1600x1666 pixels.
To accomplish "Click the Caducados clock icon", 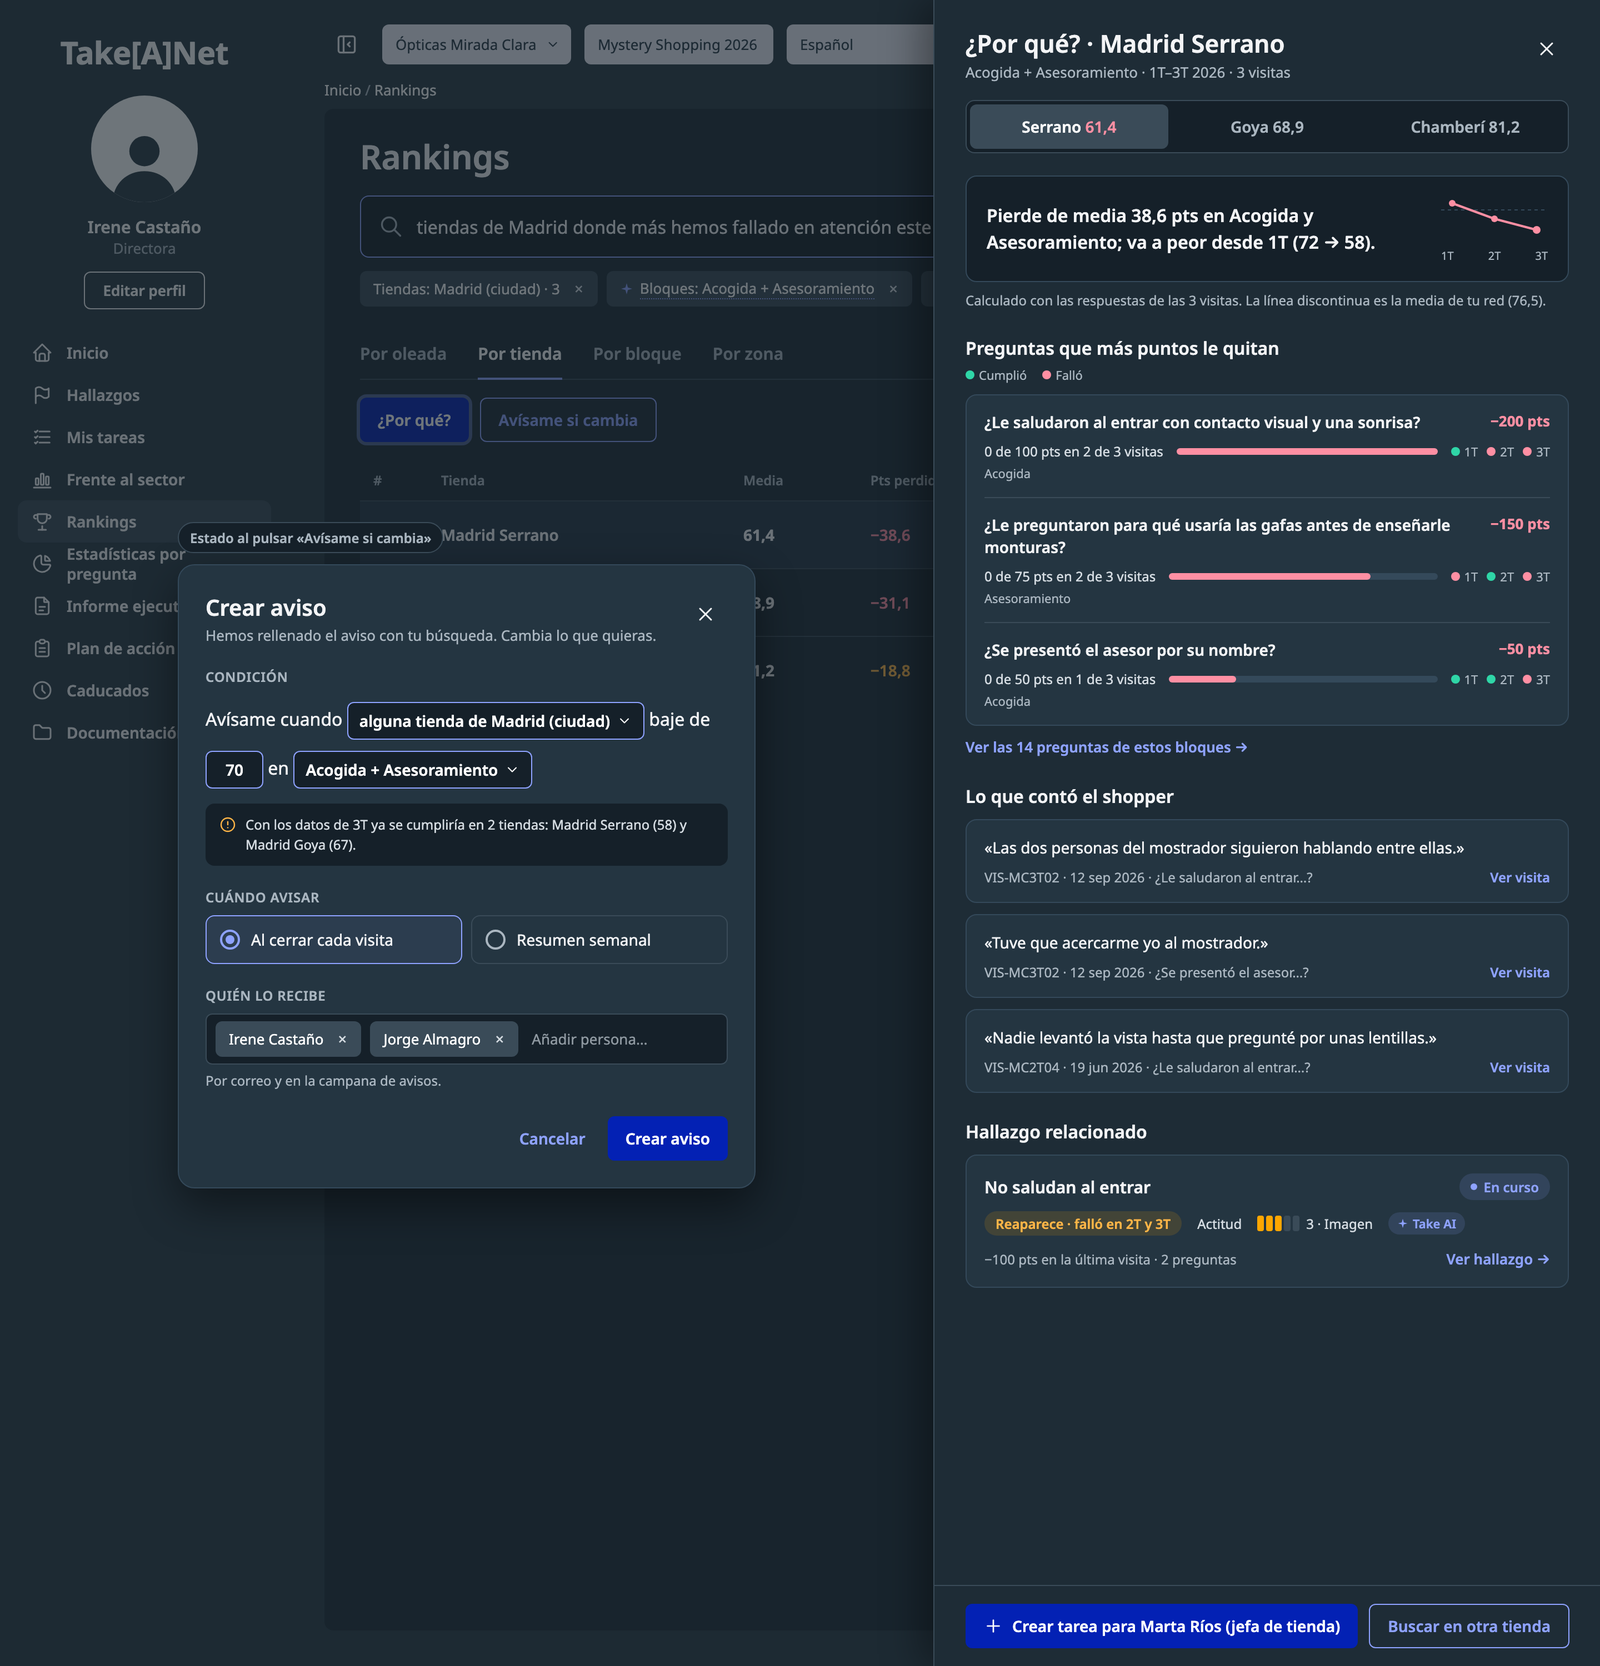I will 42,691.
